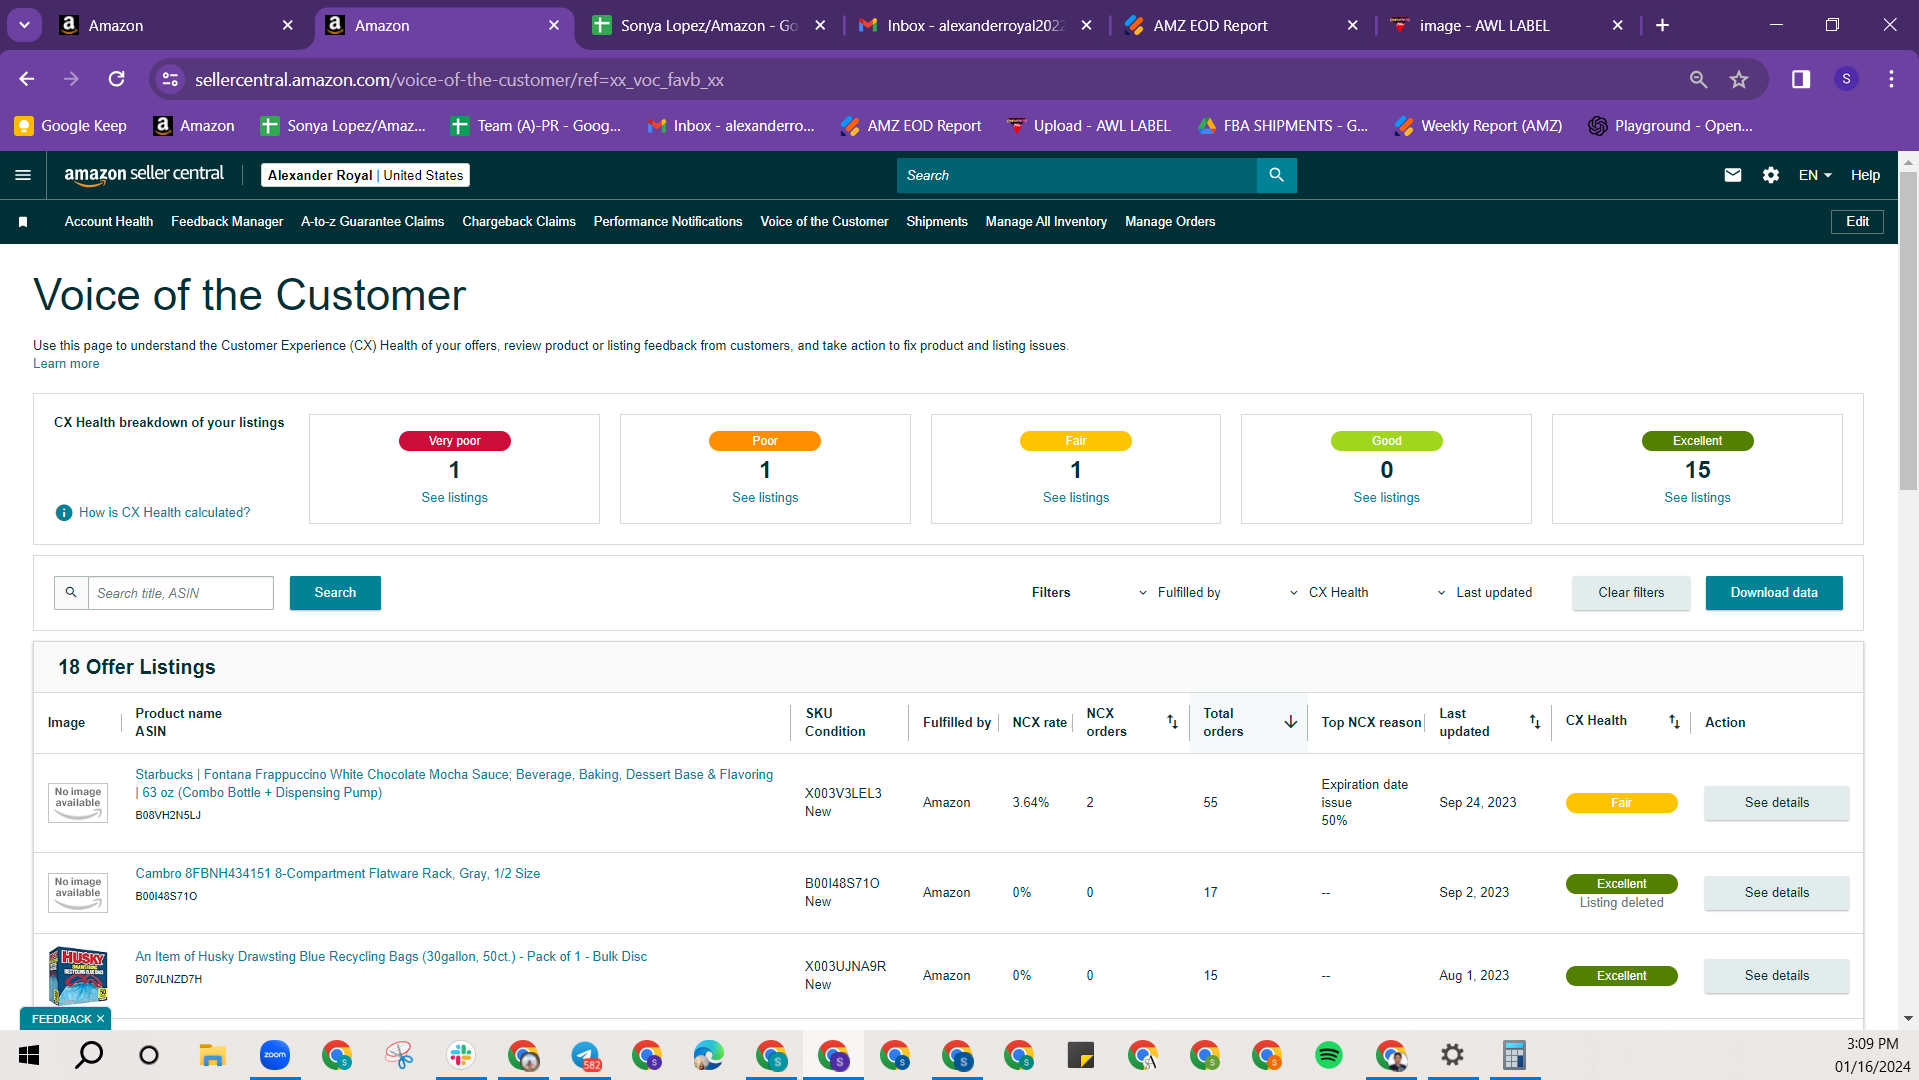Click See listings under Very poor

click(454, 498)
